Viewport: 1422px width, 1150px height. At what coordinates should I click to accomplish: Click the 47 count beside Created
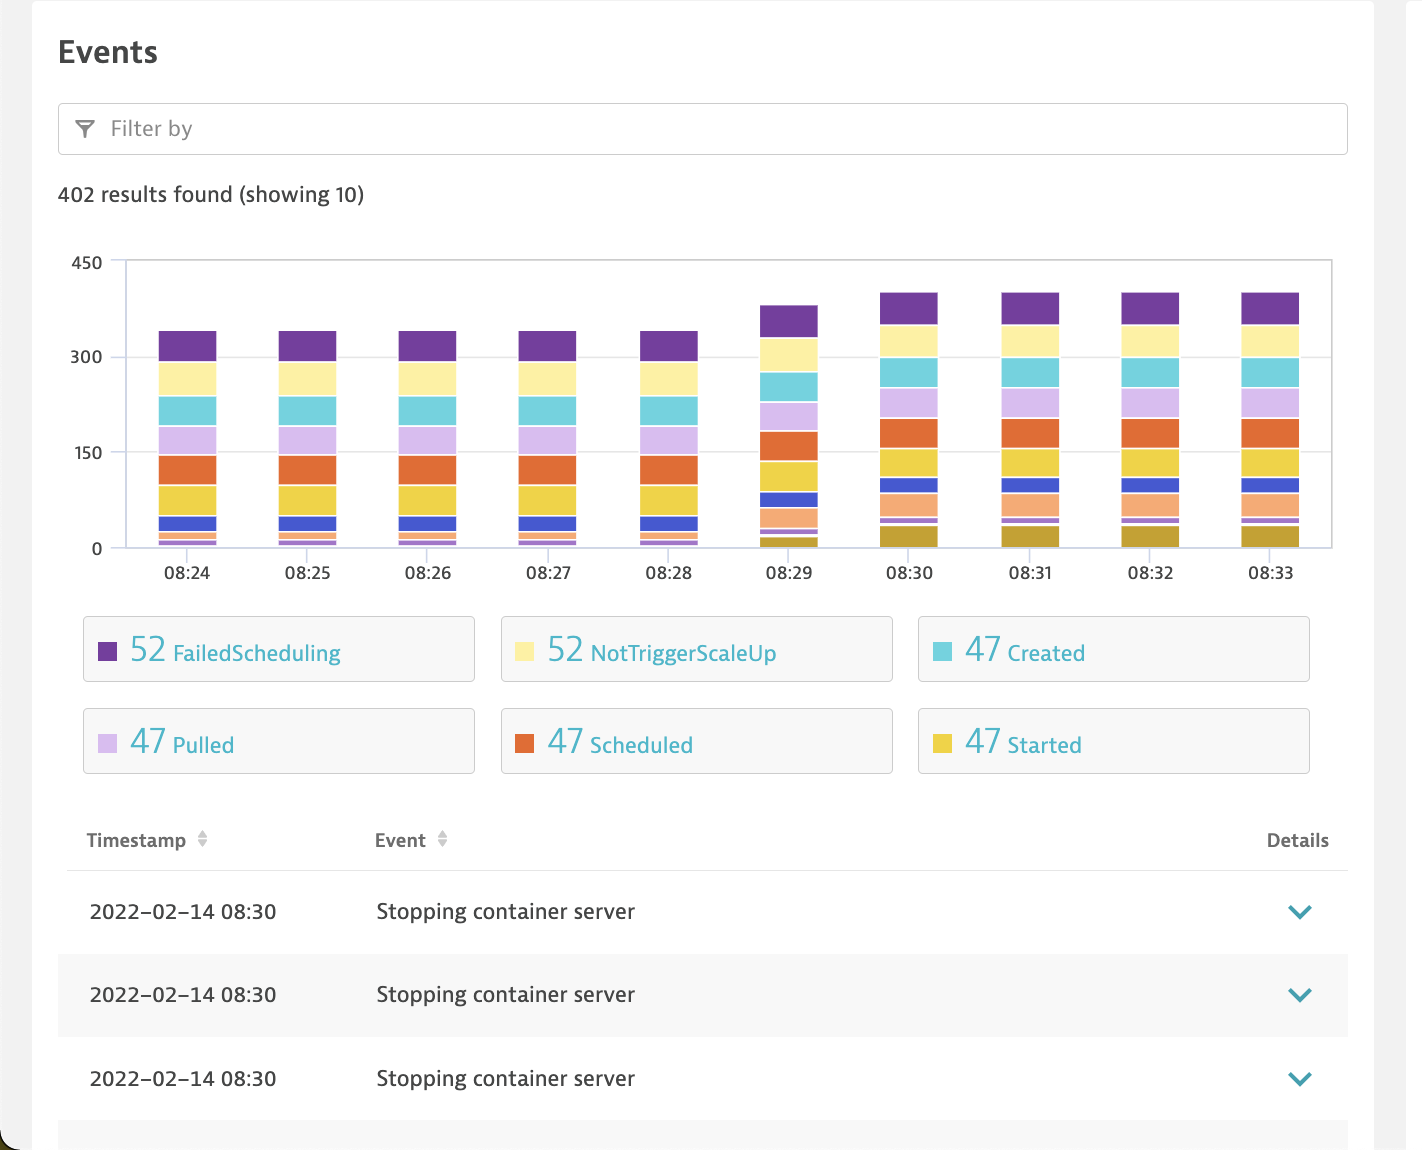coord(983,649)
